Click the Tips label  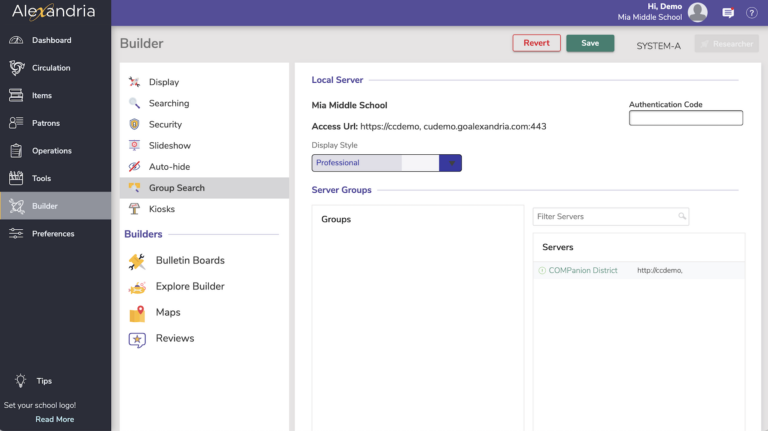(44, 381)
